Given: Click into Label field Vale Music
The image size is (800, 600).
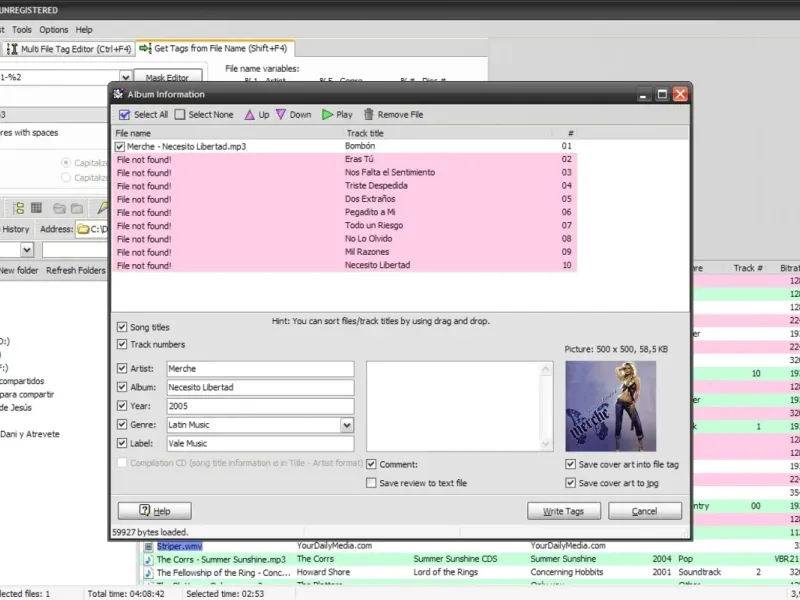Looking at the screenshot, I should click(260, 443).
